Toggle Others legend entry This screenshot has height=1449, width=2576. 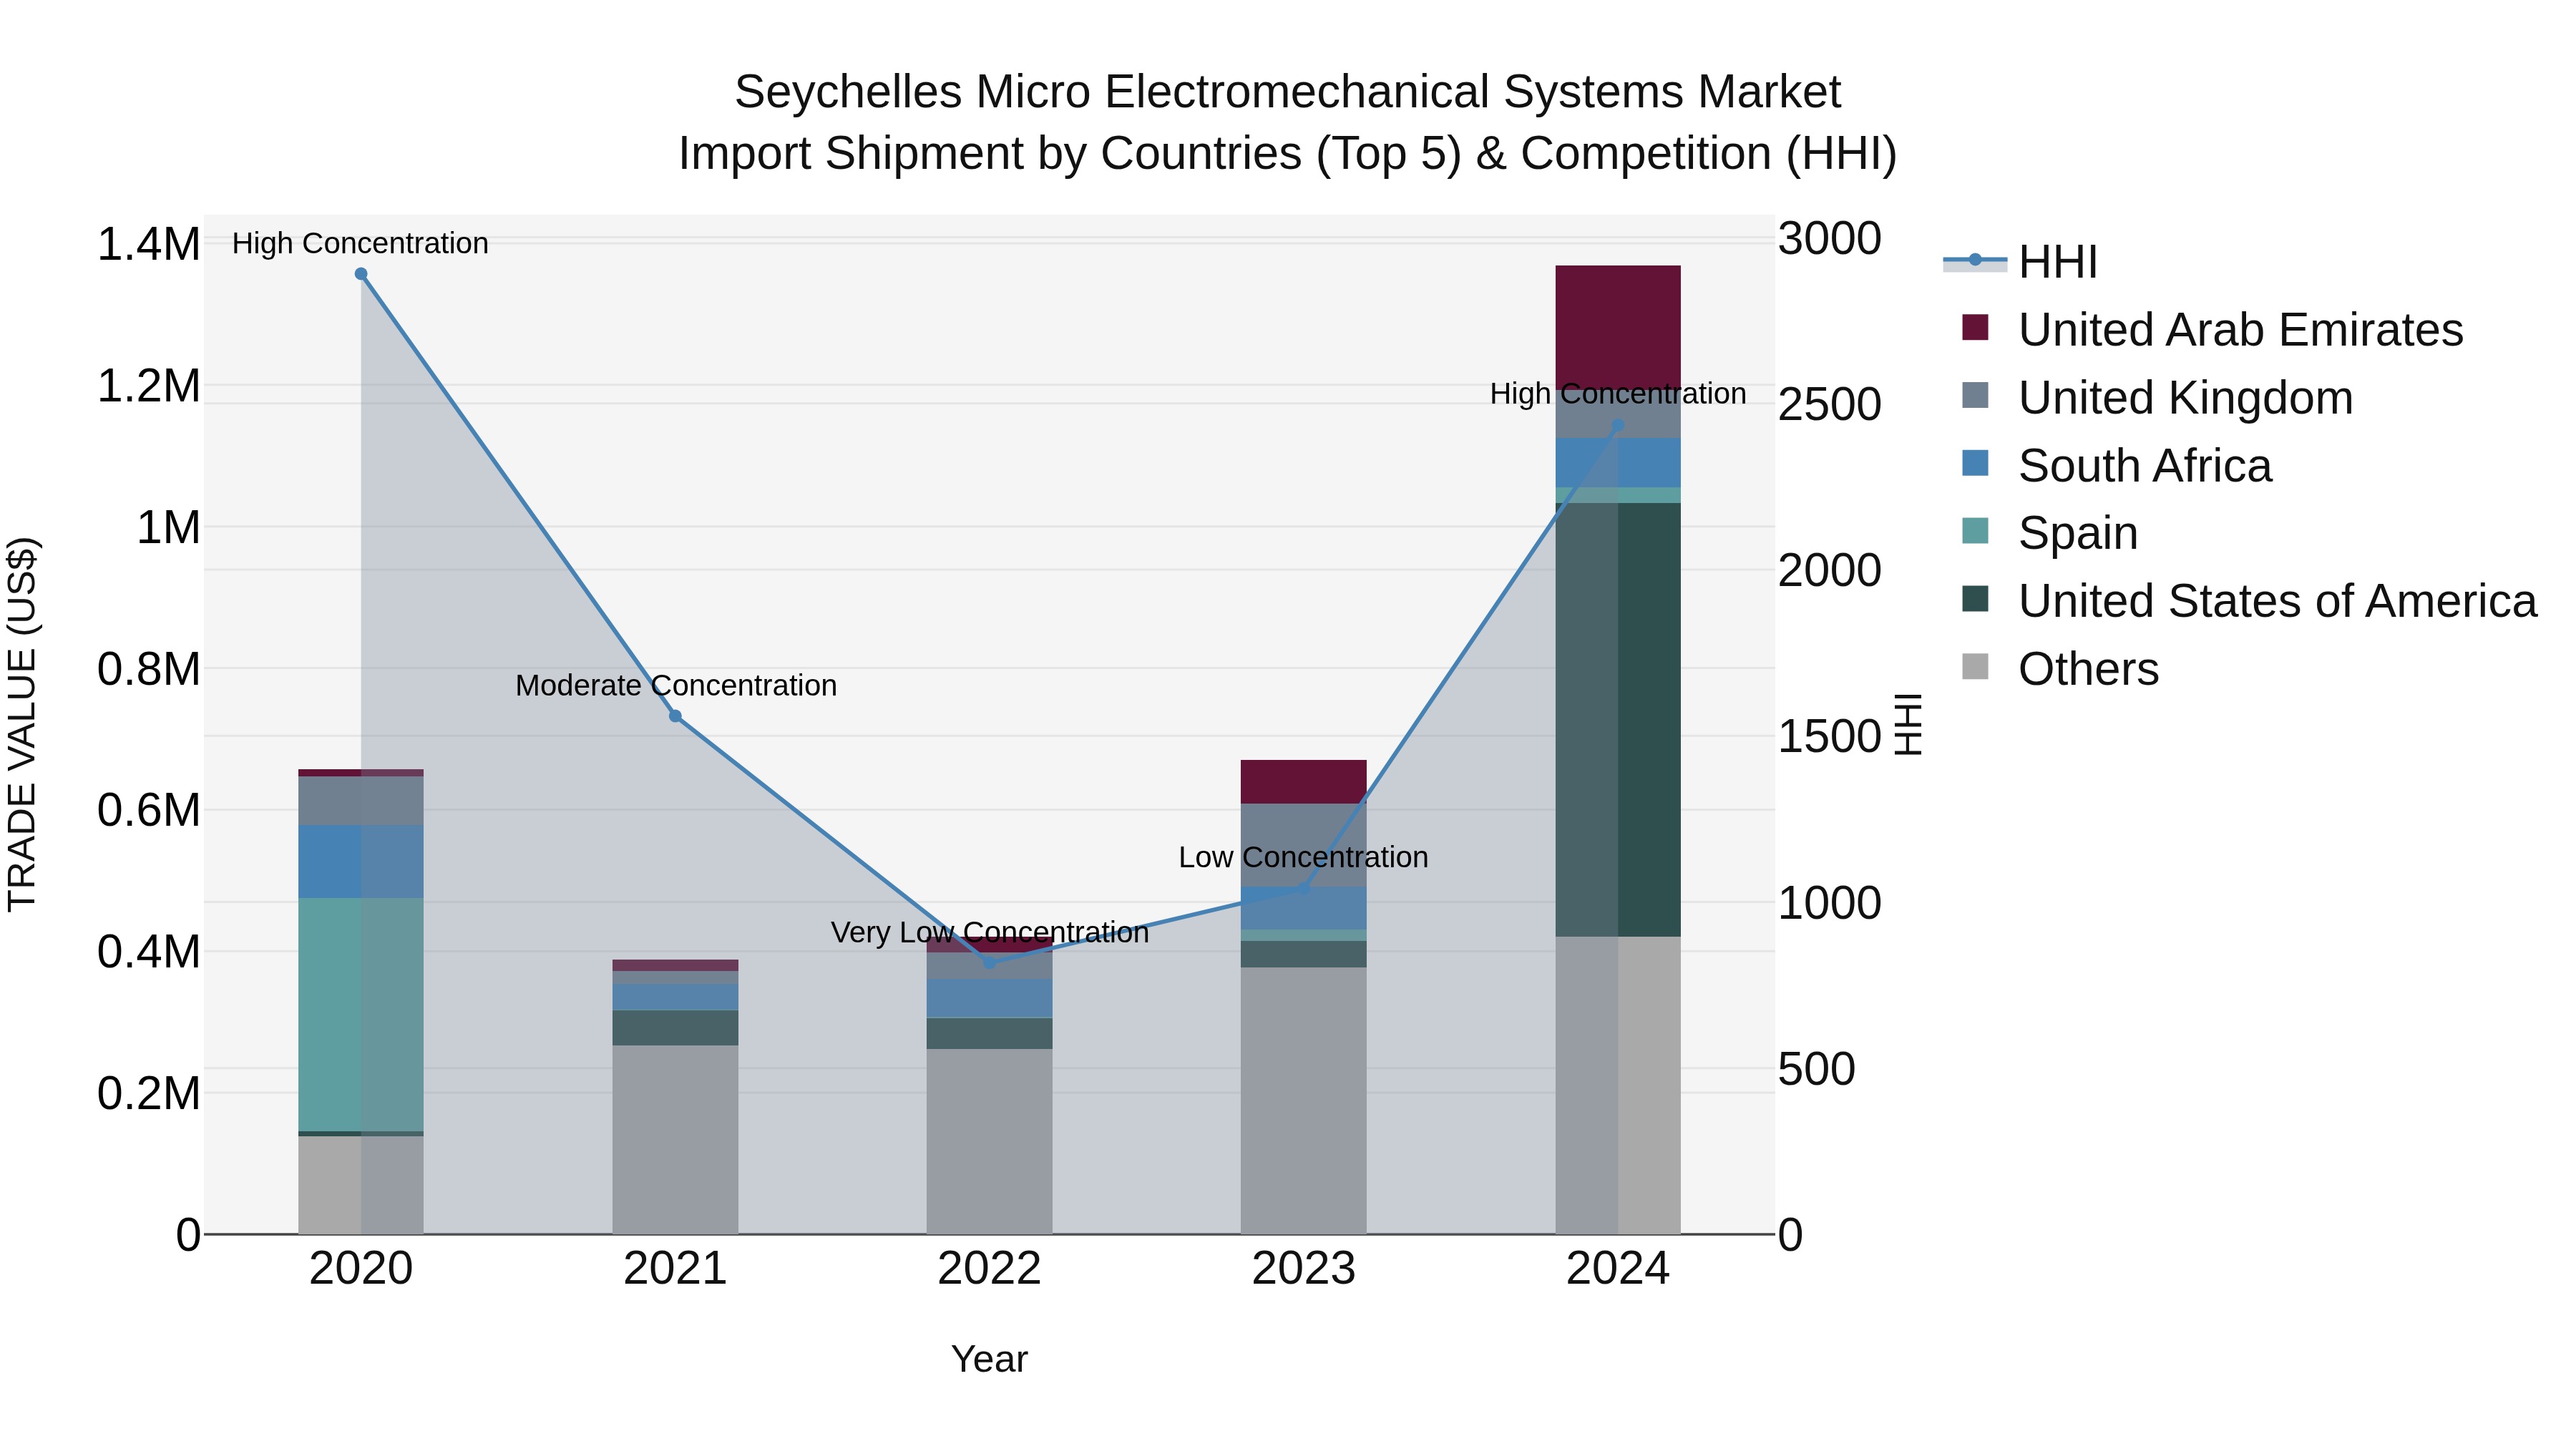click(x=2060, y=668)
